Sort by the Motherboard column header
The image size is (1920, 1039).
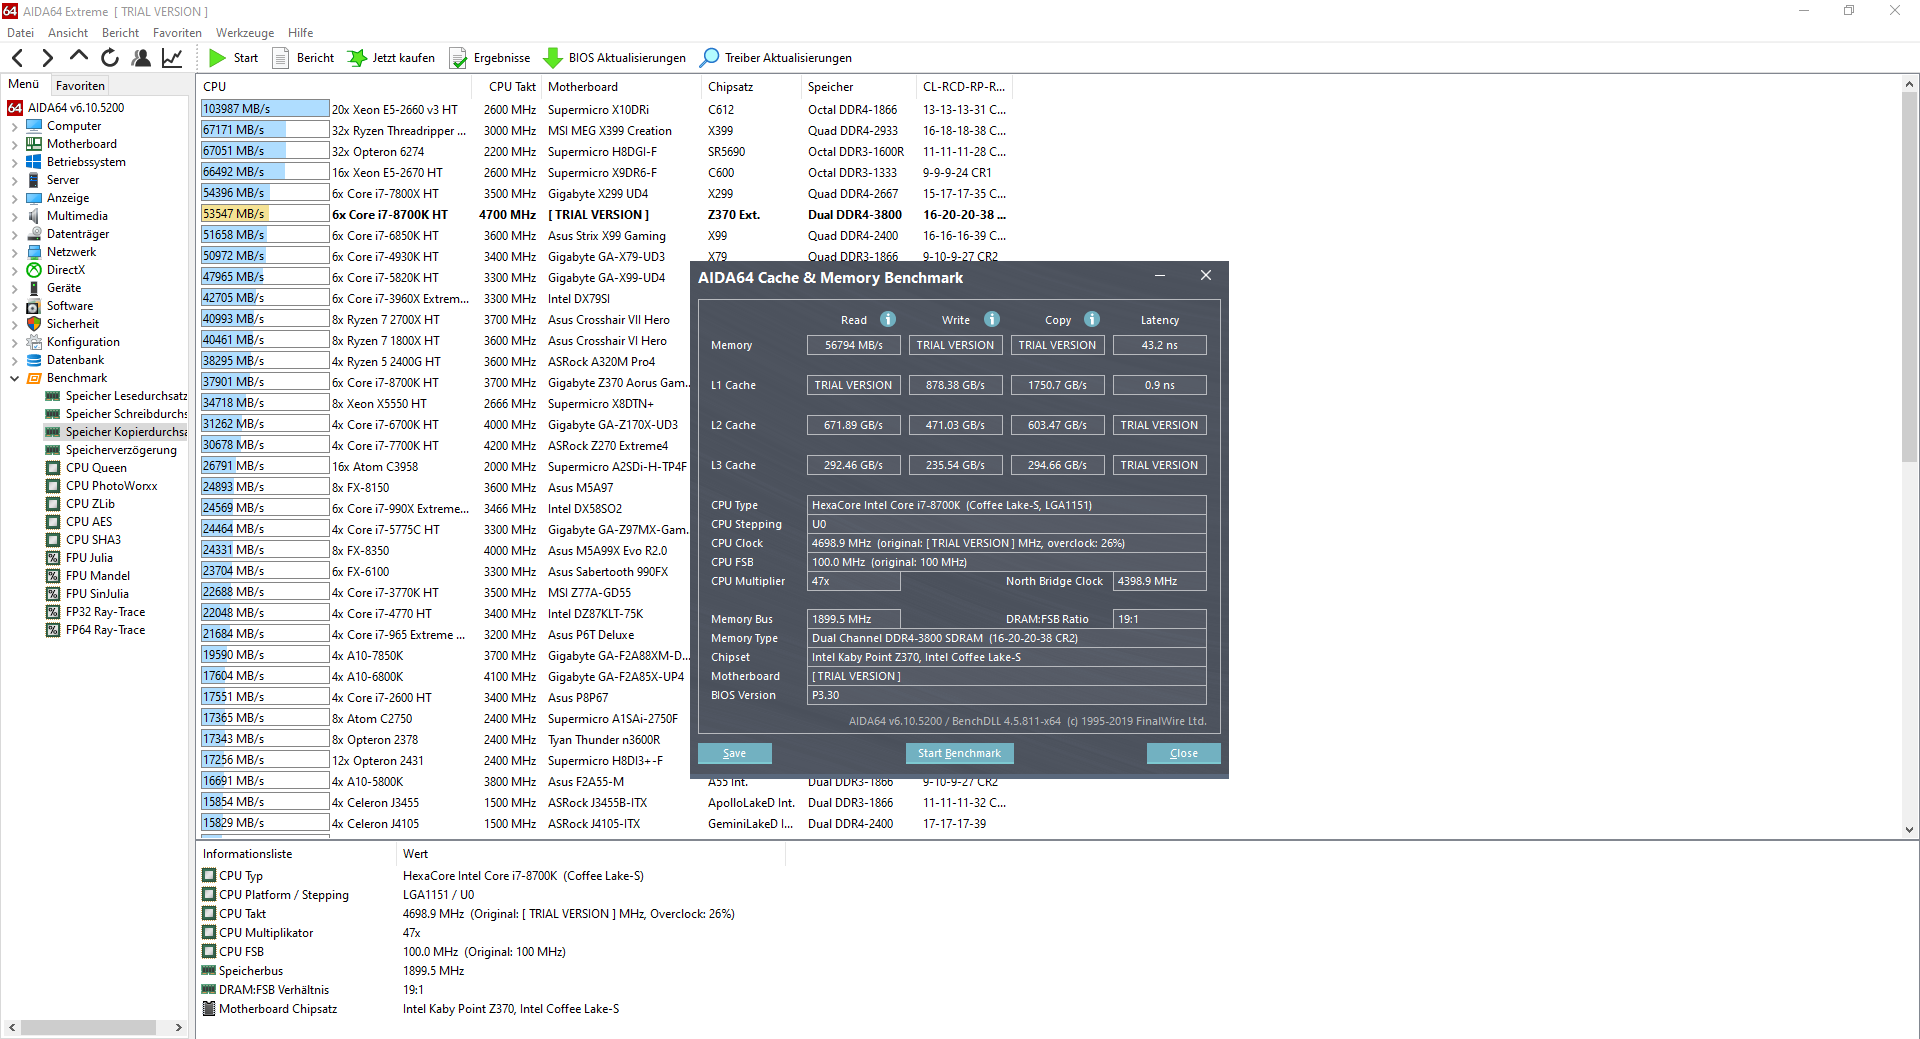pos(621,87)
